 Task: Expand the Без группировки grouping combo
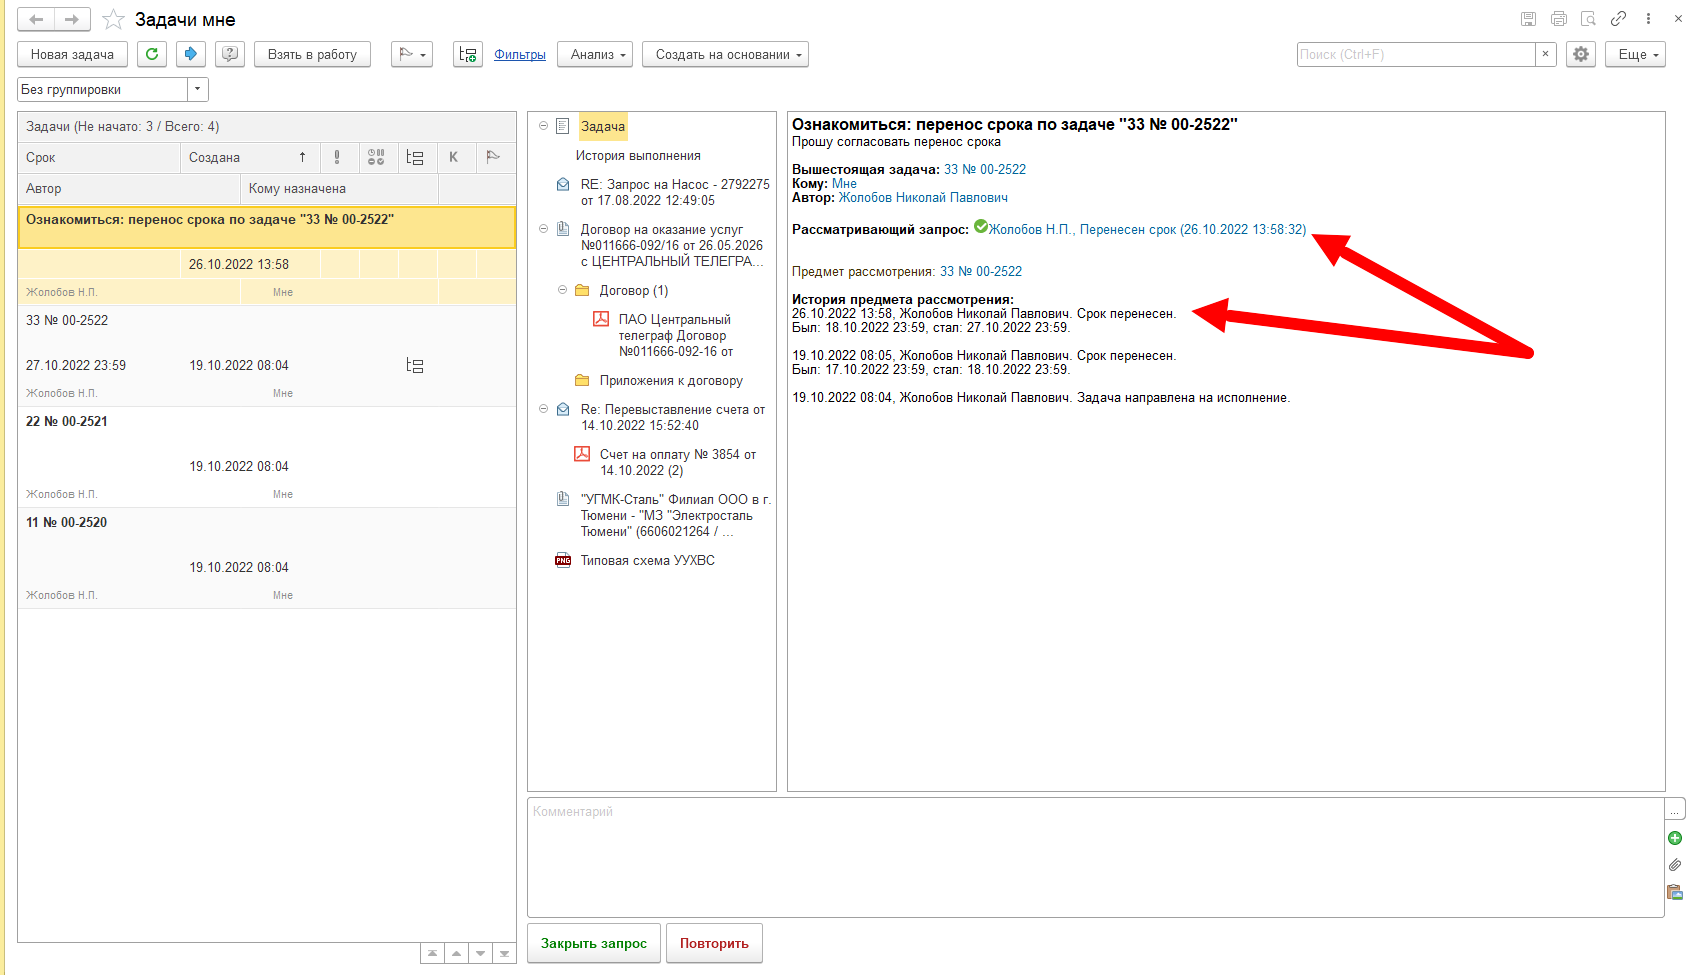(197, 89)
